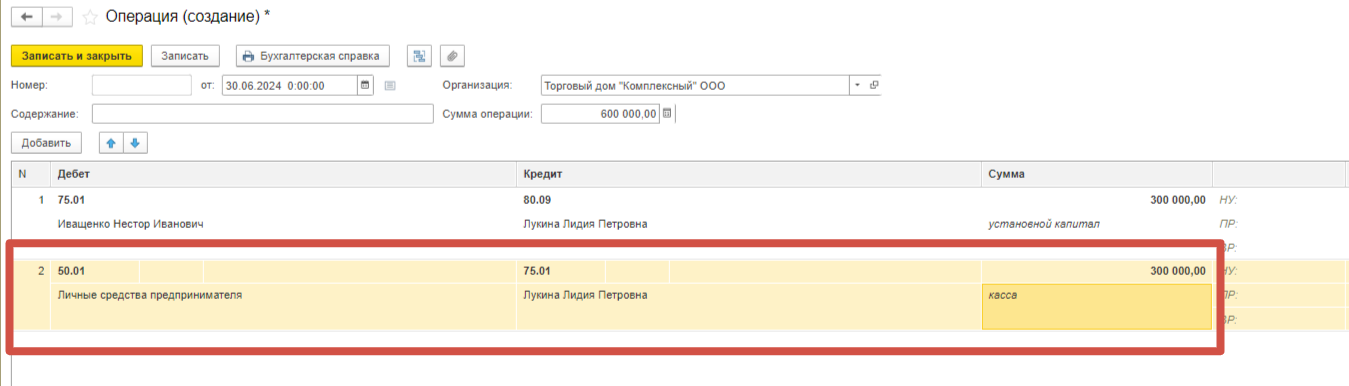Screen dimensions: 1349x386
Task: Expand the Организация dropdown list
Action: pyautogui.click(x=857, y=86)
